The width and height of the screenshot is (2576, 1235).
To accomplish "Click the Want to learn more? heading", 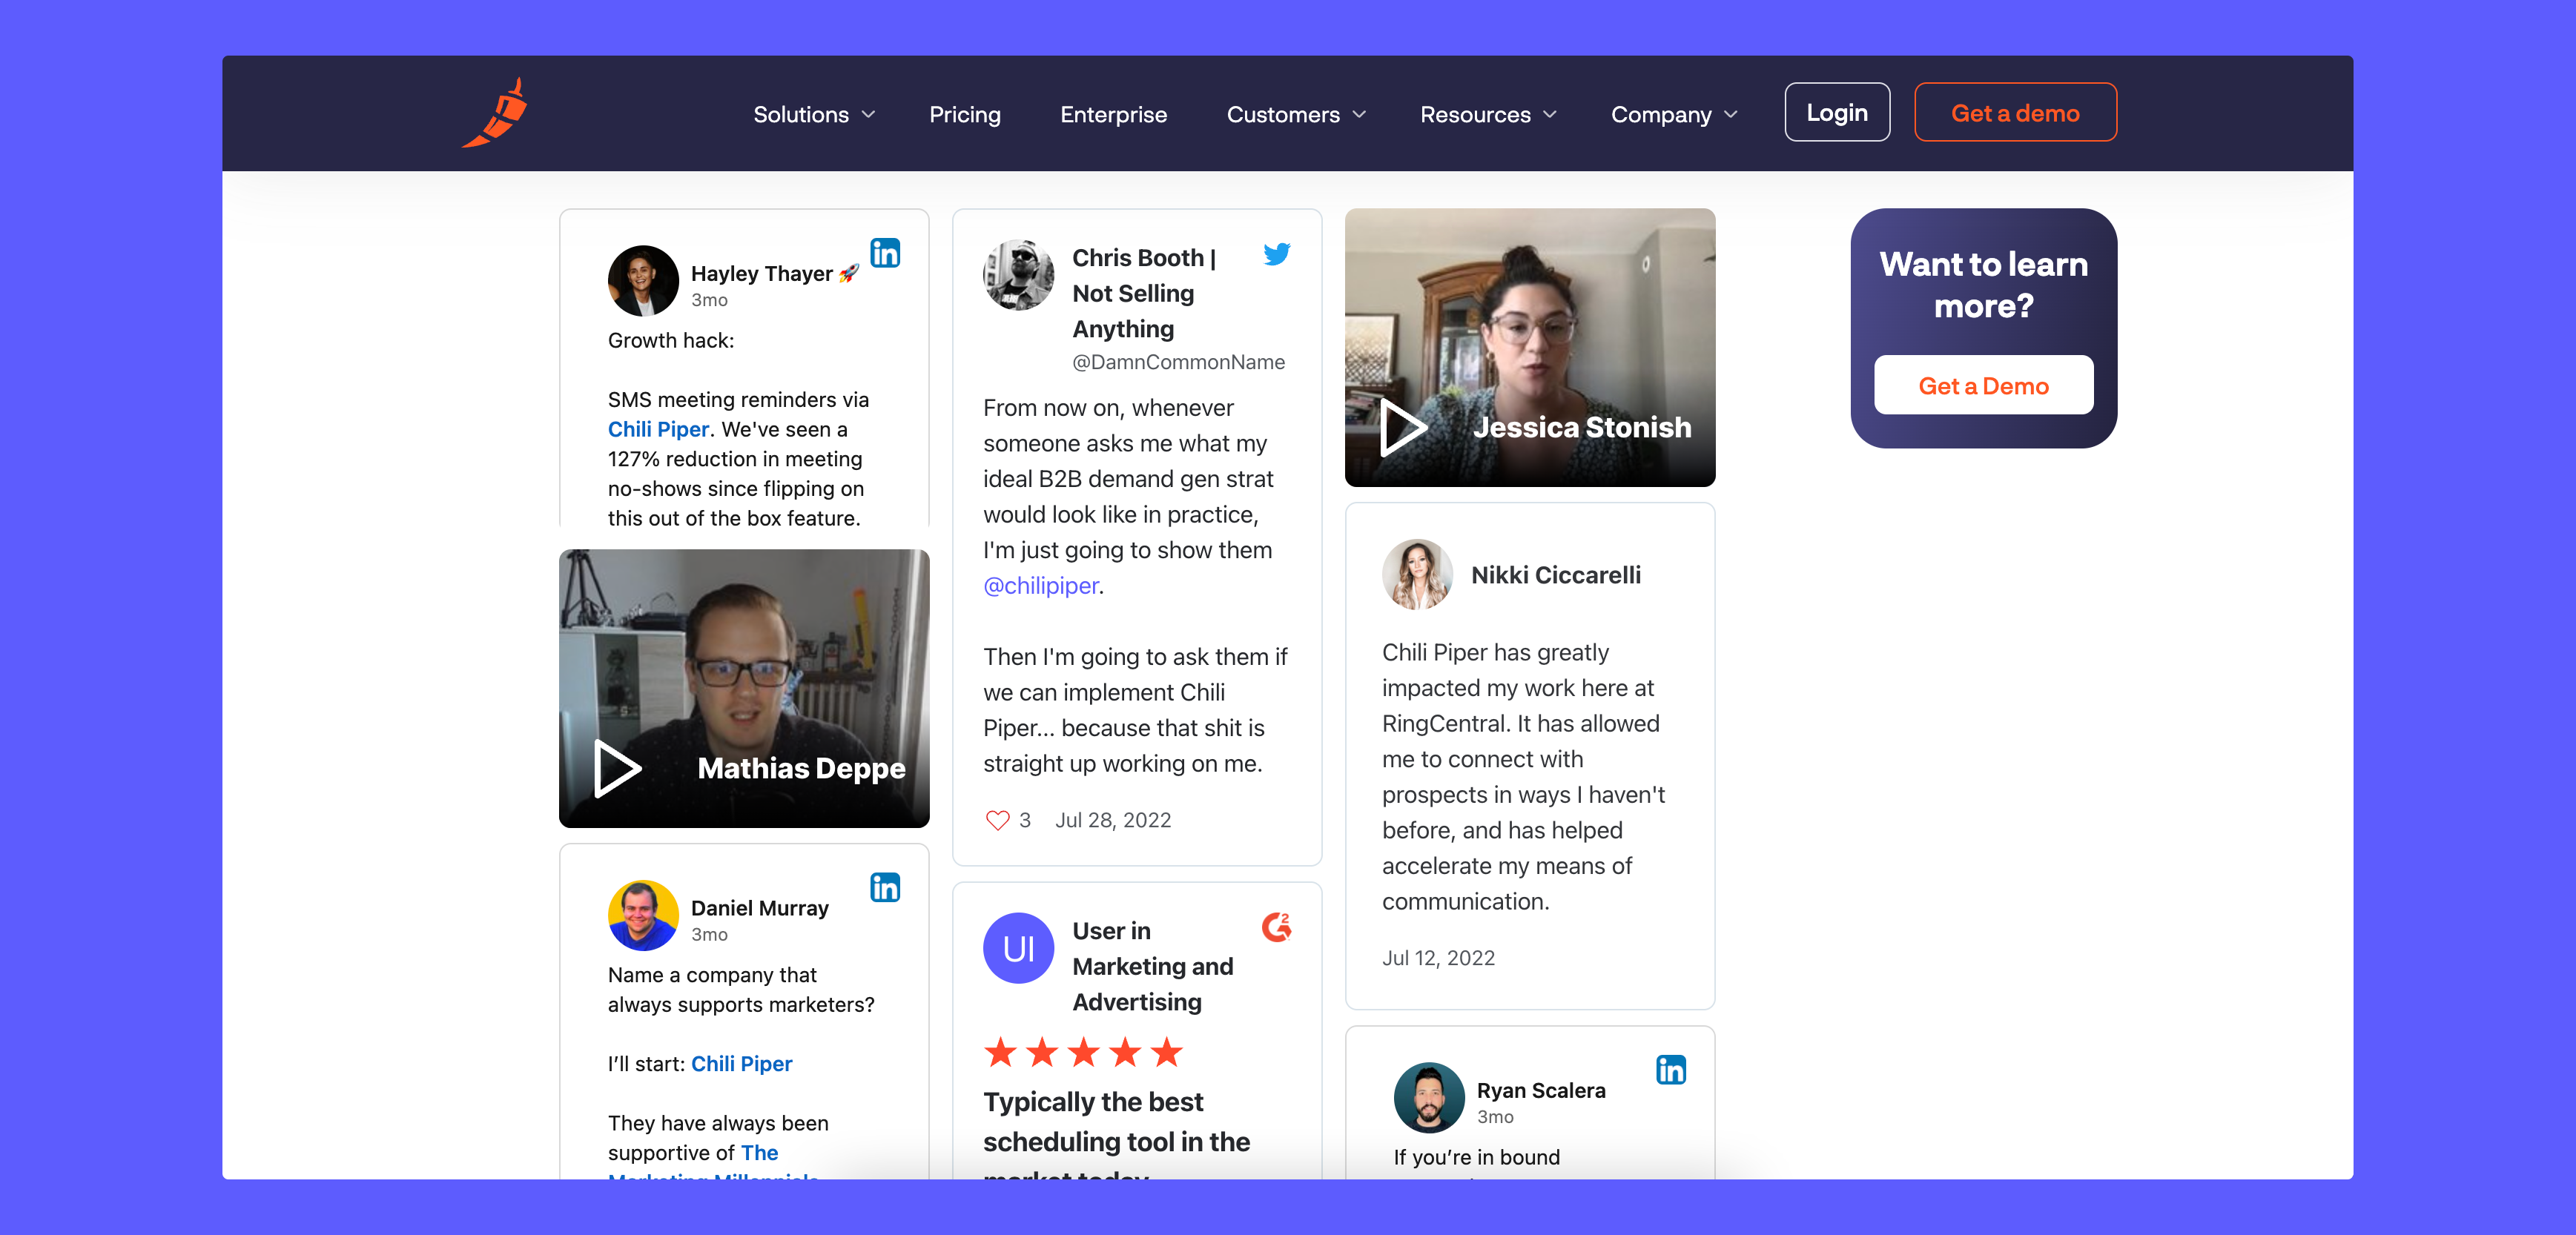I will point(1983,284).
